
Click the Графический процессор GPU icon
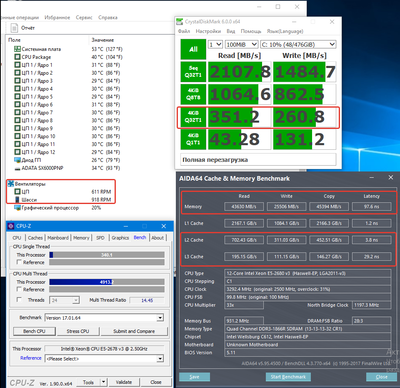(x=17, y=208)
